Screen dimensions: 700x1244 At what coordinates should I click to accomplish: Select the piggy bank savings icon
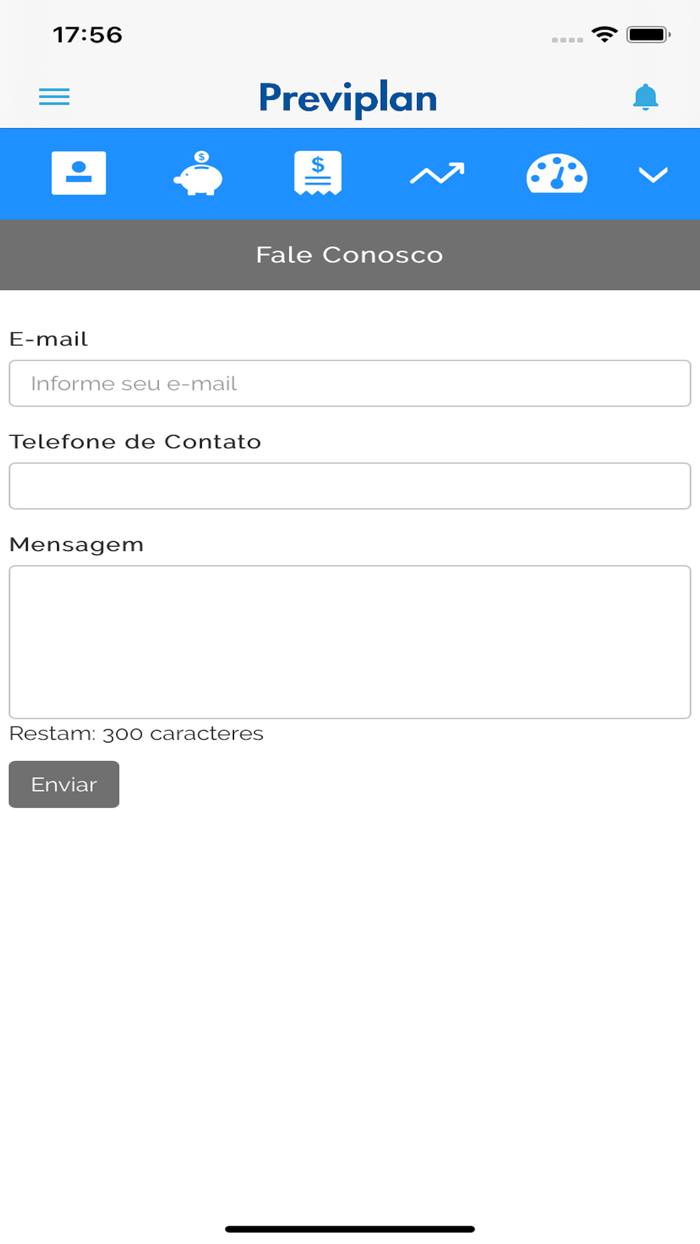[x=198, y=173]
